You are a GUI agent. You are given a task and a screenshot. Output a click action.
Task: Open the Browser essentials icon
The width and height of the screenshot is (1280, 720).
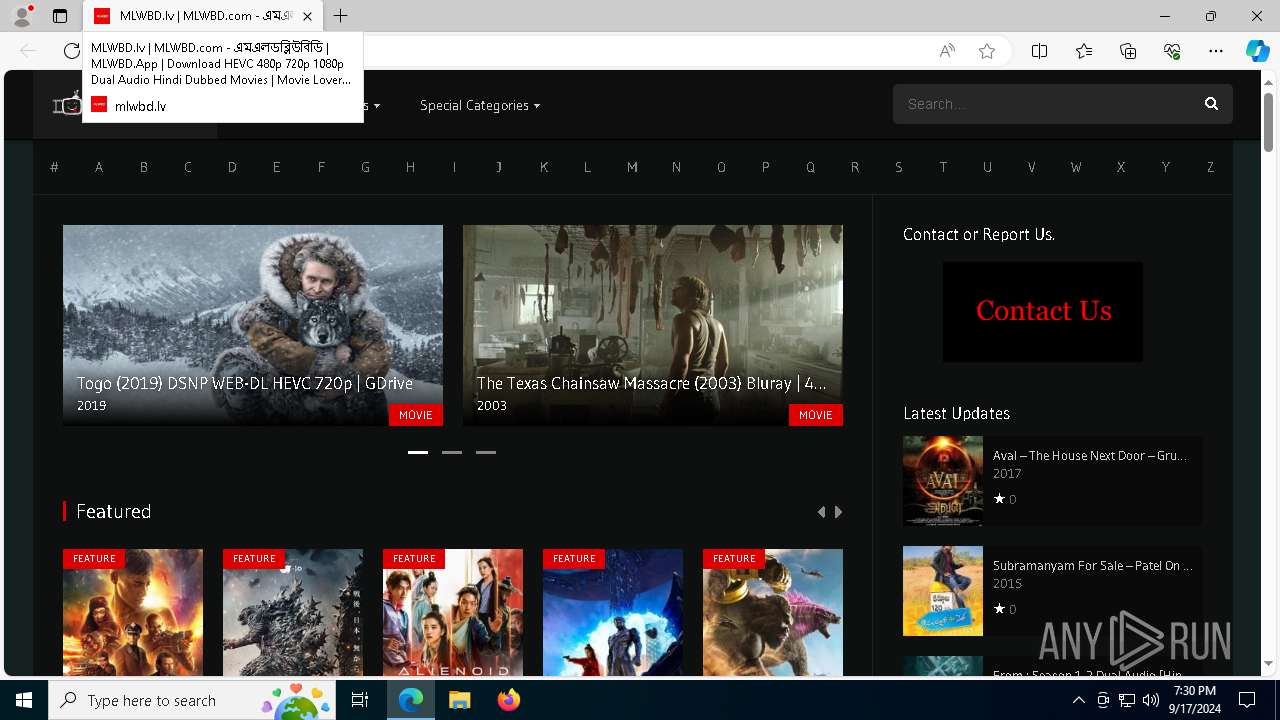coord(1172,51)
